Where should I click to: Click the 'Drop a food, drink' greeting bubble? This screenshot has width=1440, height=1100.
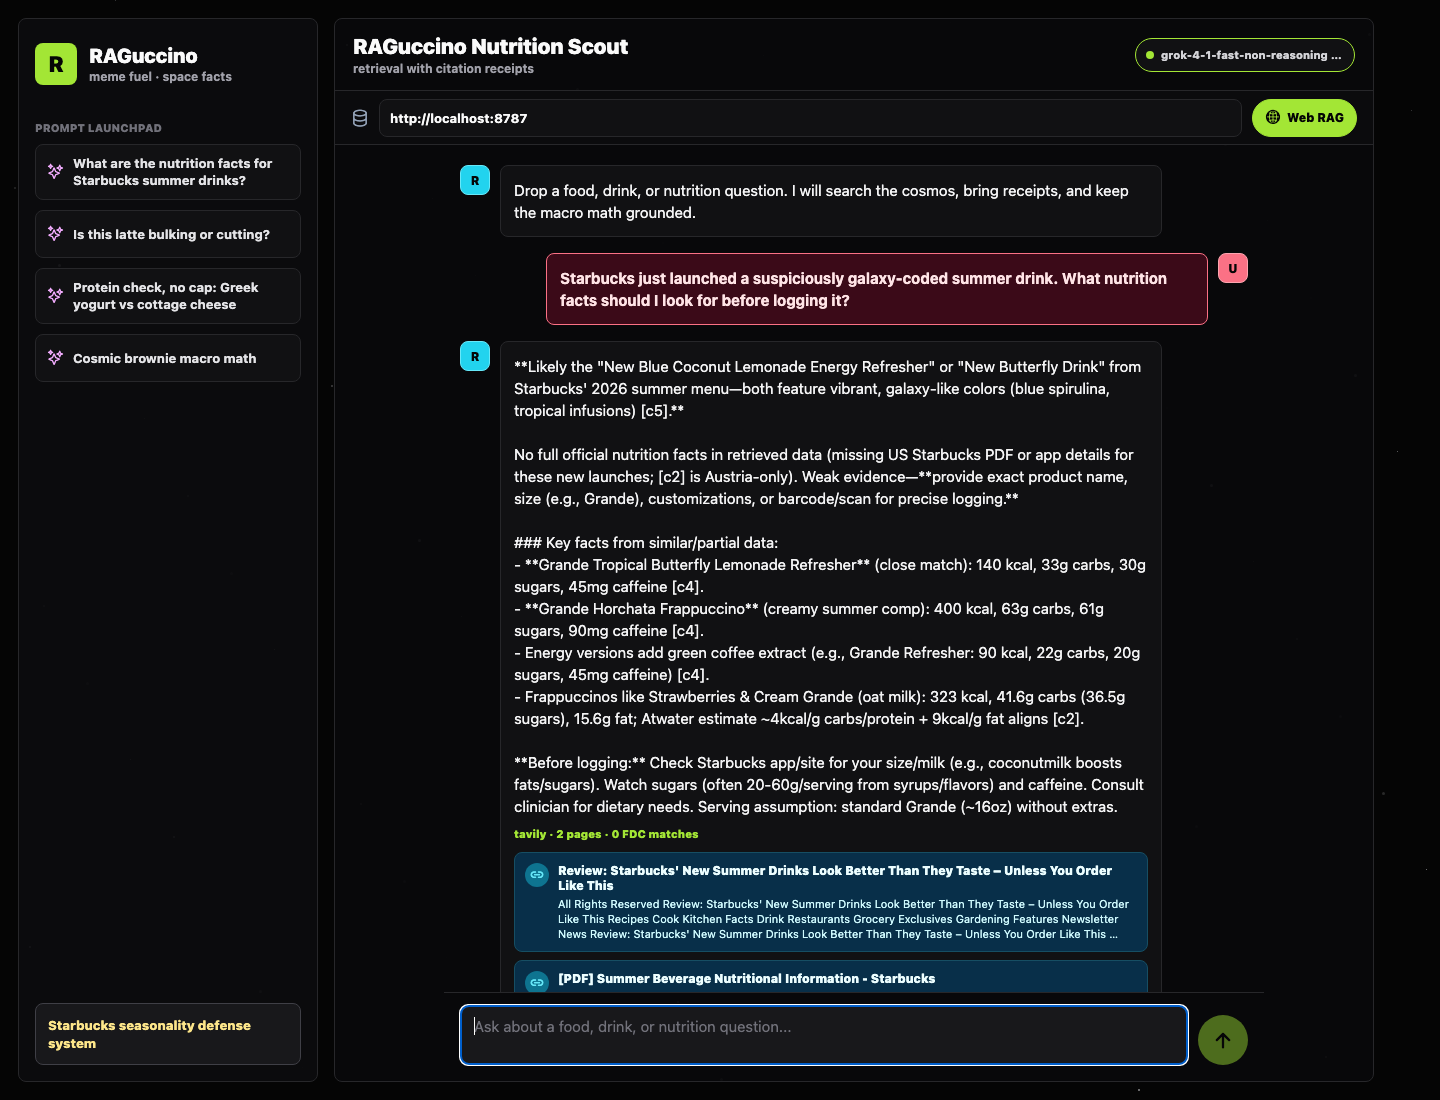tap(831, 201)
